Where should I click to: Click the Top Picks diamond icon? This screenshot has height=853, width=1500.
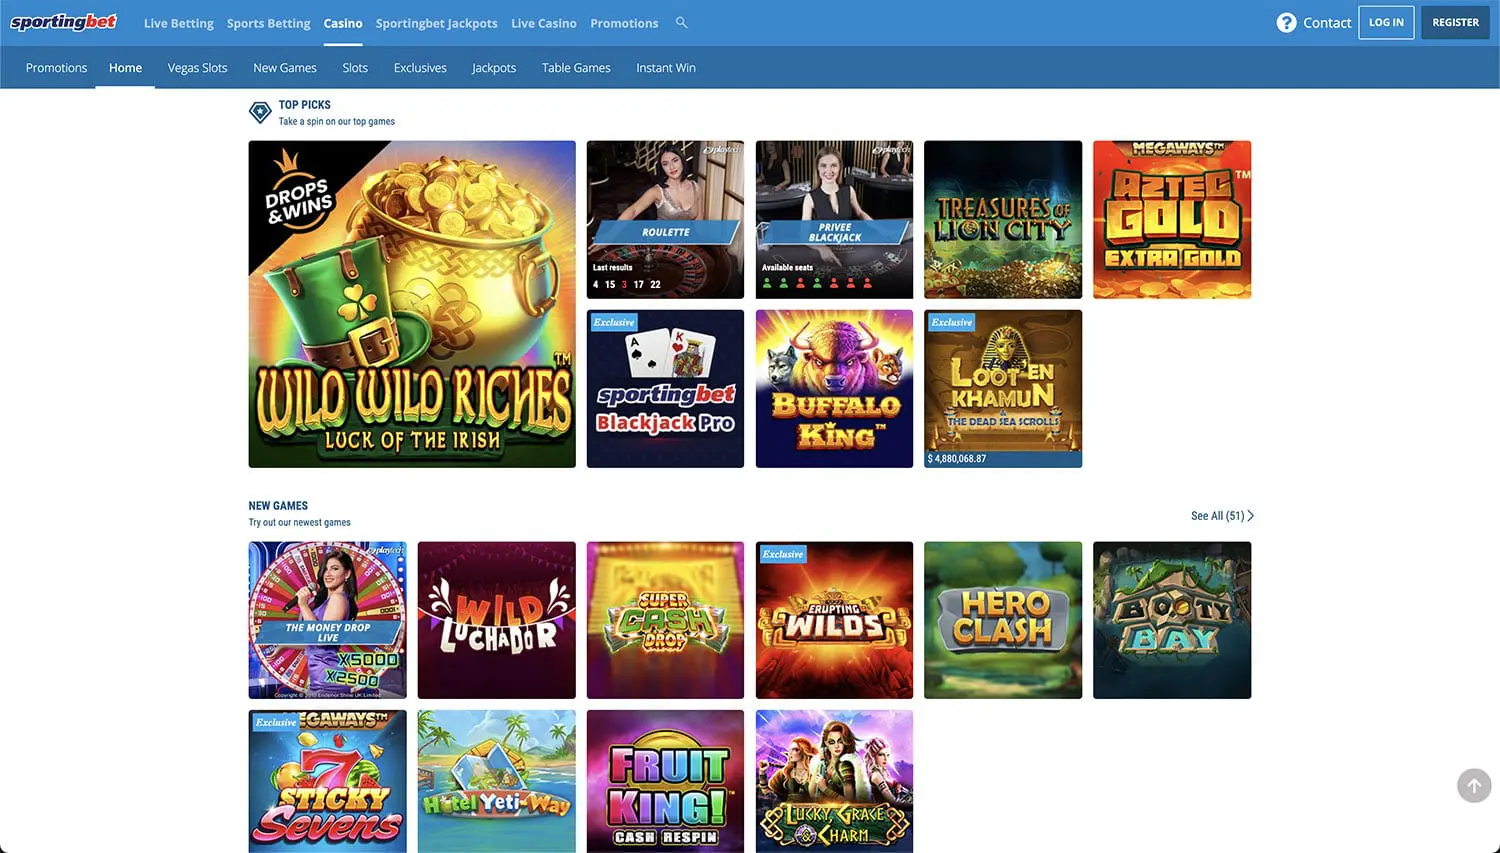coord(260,113)
